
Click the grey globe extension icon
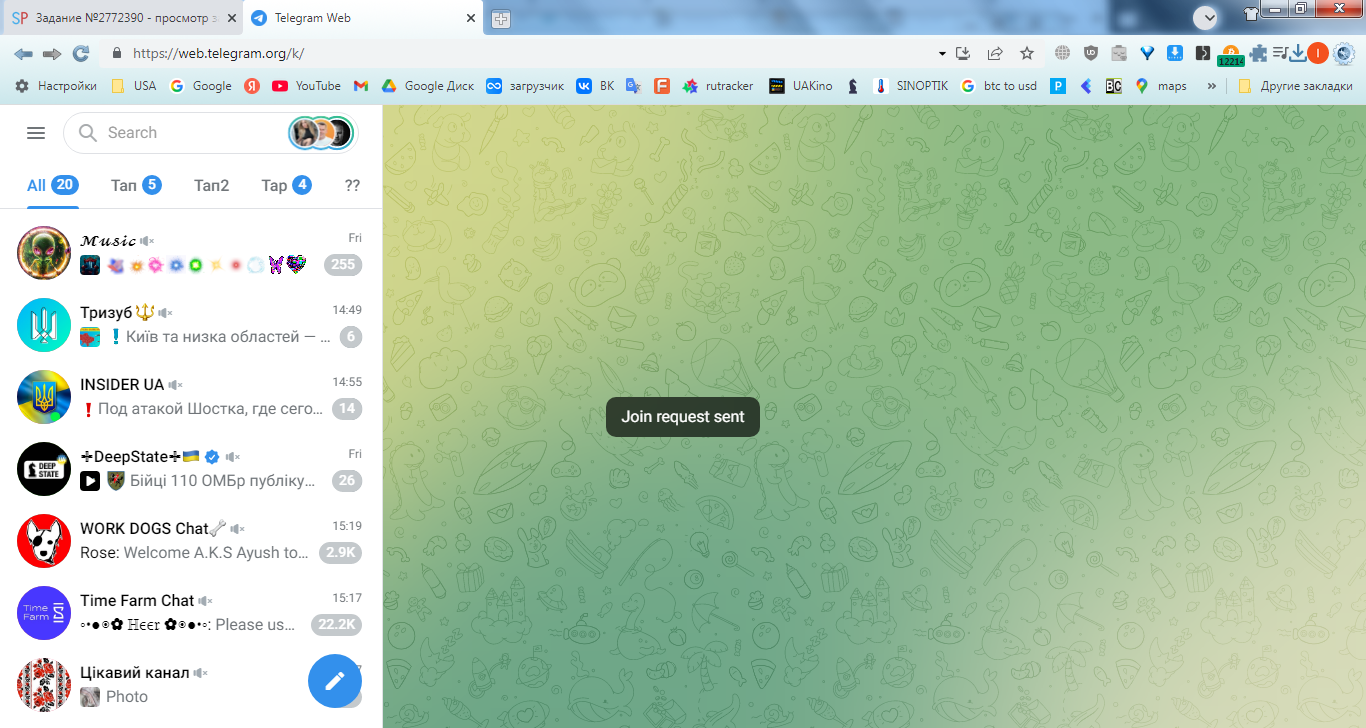pyautogui.click(x=1062, y=54)
